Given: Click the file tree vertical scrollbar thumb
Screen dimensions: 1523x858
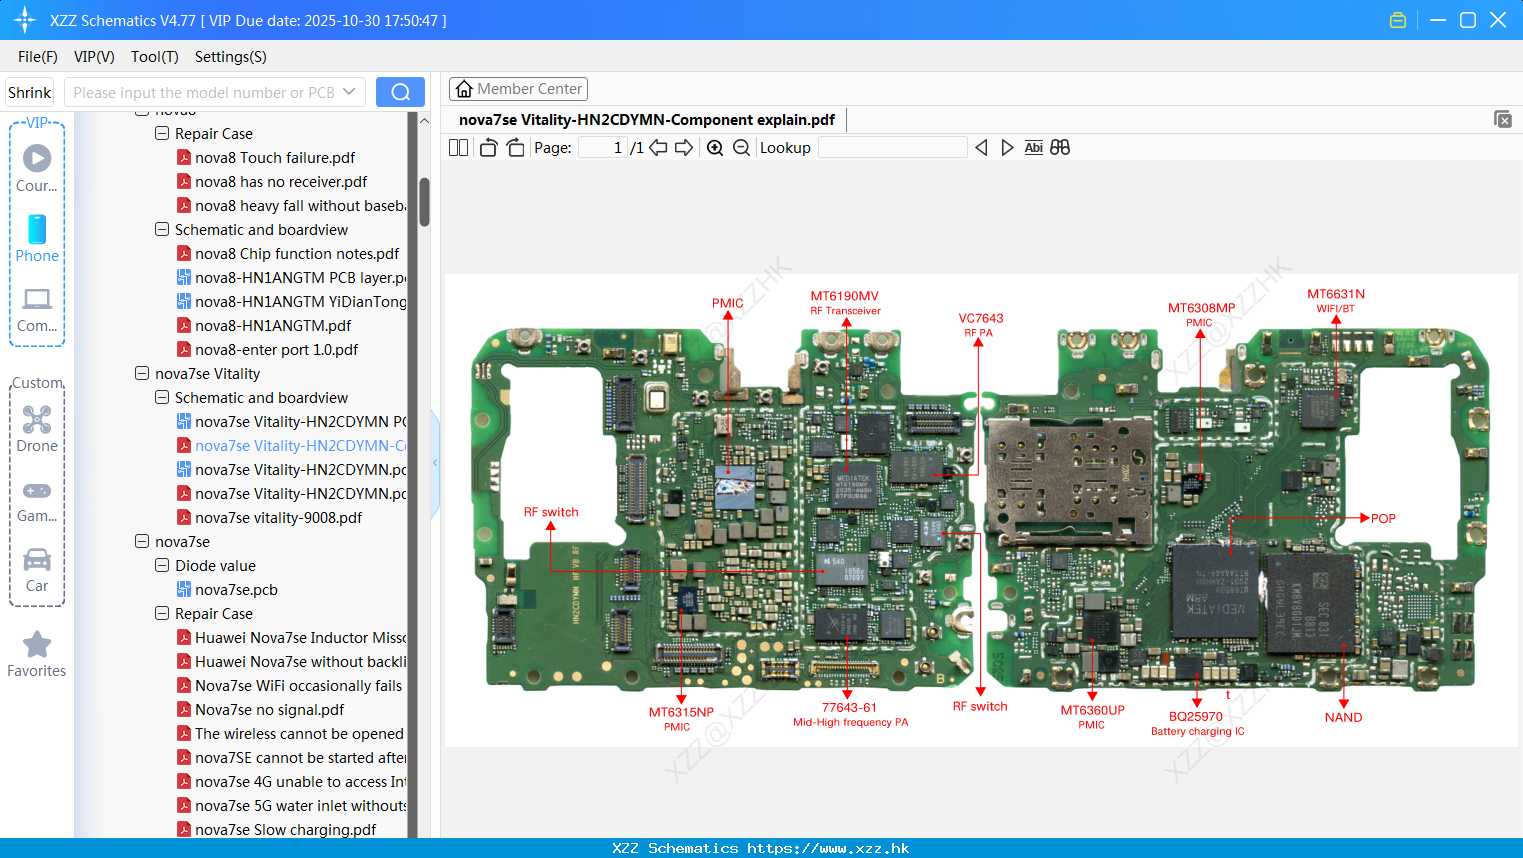Looking at the screenshot, I should (424, 202).
